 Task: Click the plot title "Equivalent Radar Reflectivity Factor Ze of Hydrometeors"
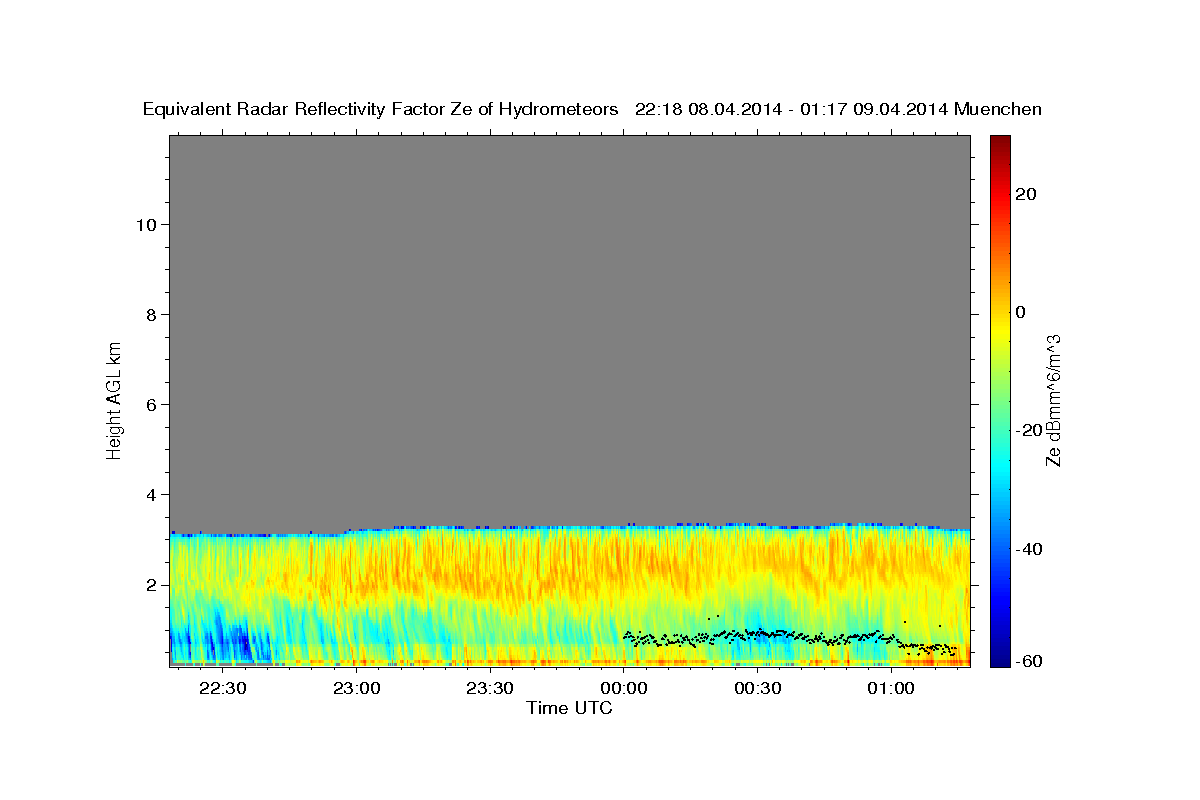pyautogui.click(x=380, y=109)
